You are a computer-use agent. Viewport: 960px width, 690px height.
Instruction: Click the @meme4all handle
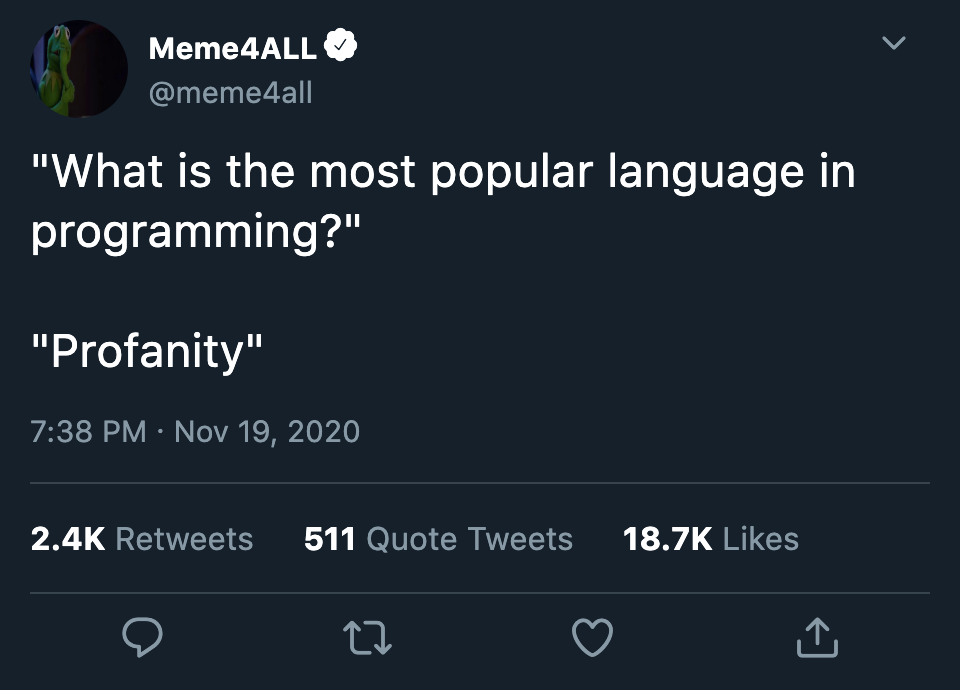click(230, 93)
